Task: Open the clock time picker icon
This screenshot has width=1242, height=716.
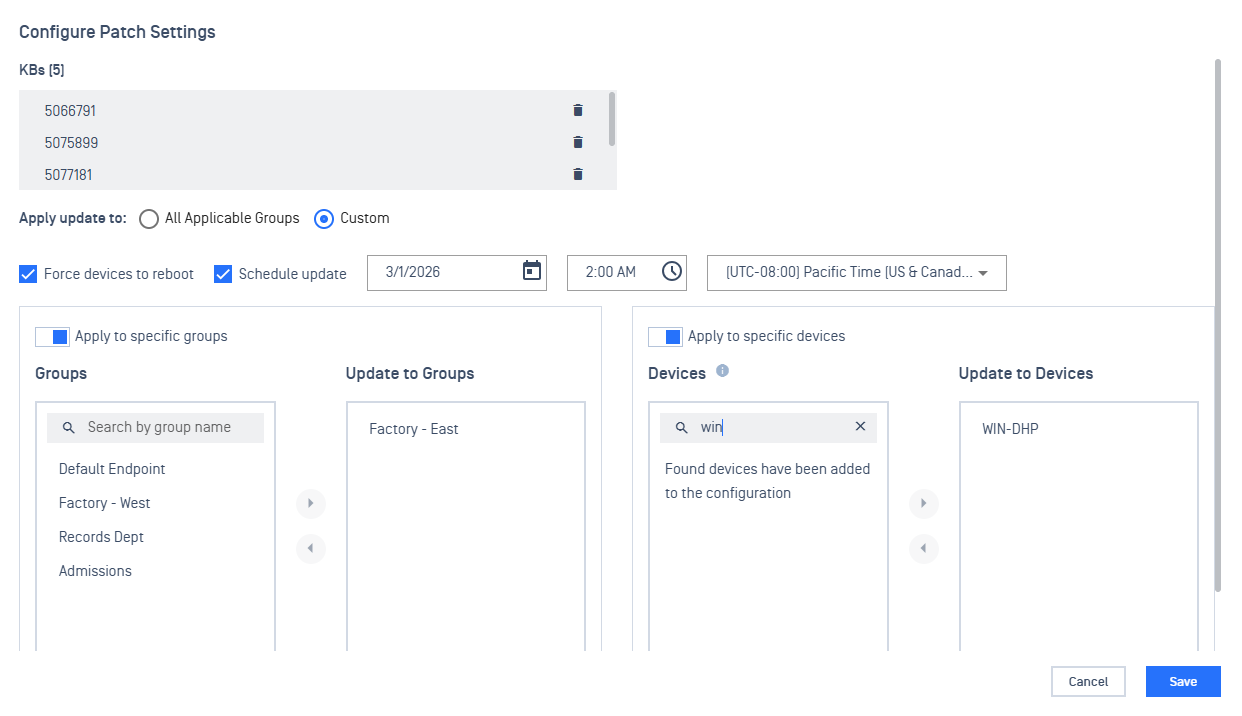Action: [x=672, y=271]
